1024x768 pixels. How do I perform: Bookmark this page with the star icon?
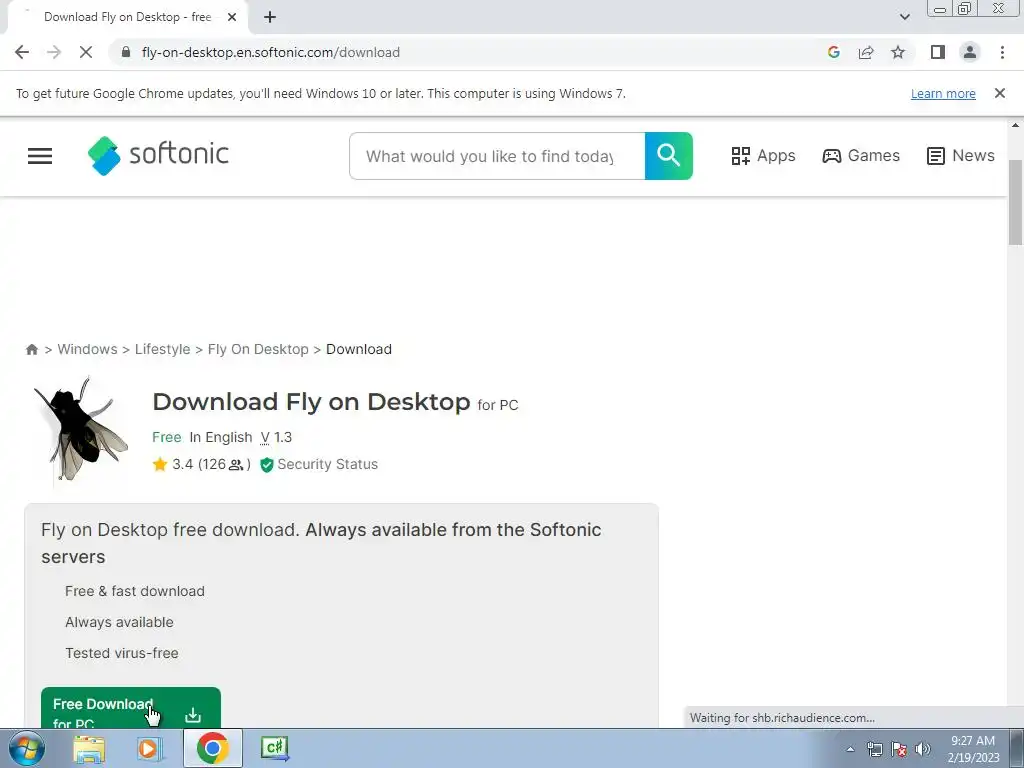(898, 52)
